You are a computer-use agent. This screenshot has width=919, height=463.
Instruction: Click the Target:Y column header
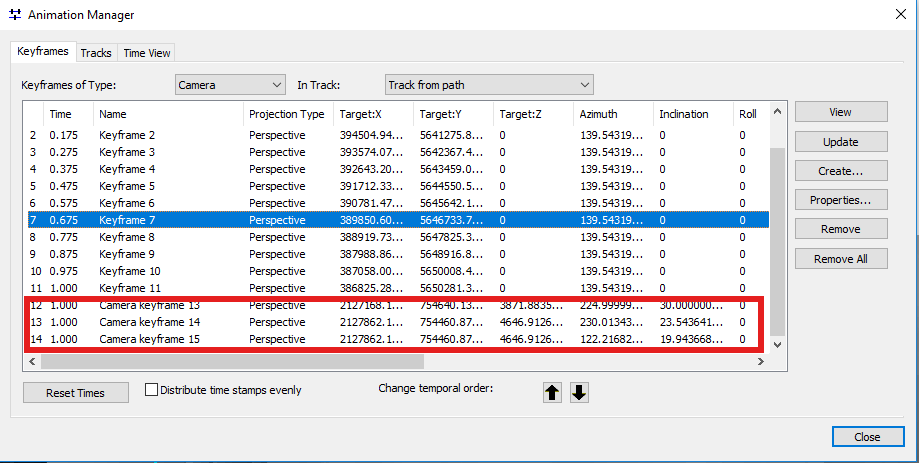(453, 114)
